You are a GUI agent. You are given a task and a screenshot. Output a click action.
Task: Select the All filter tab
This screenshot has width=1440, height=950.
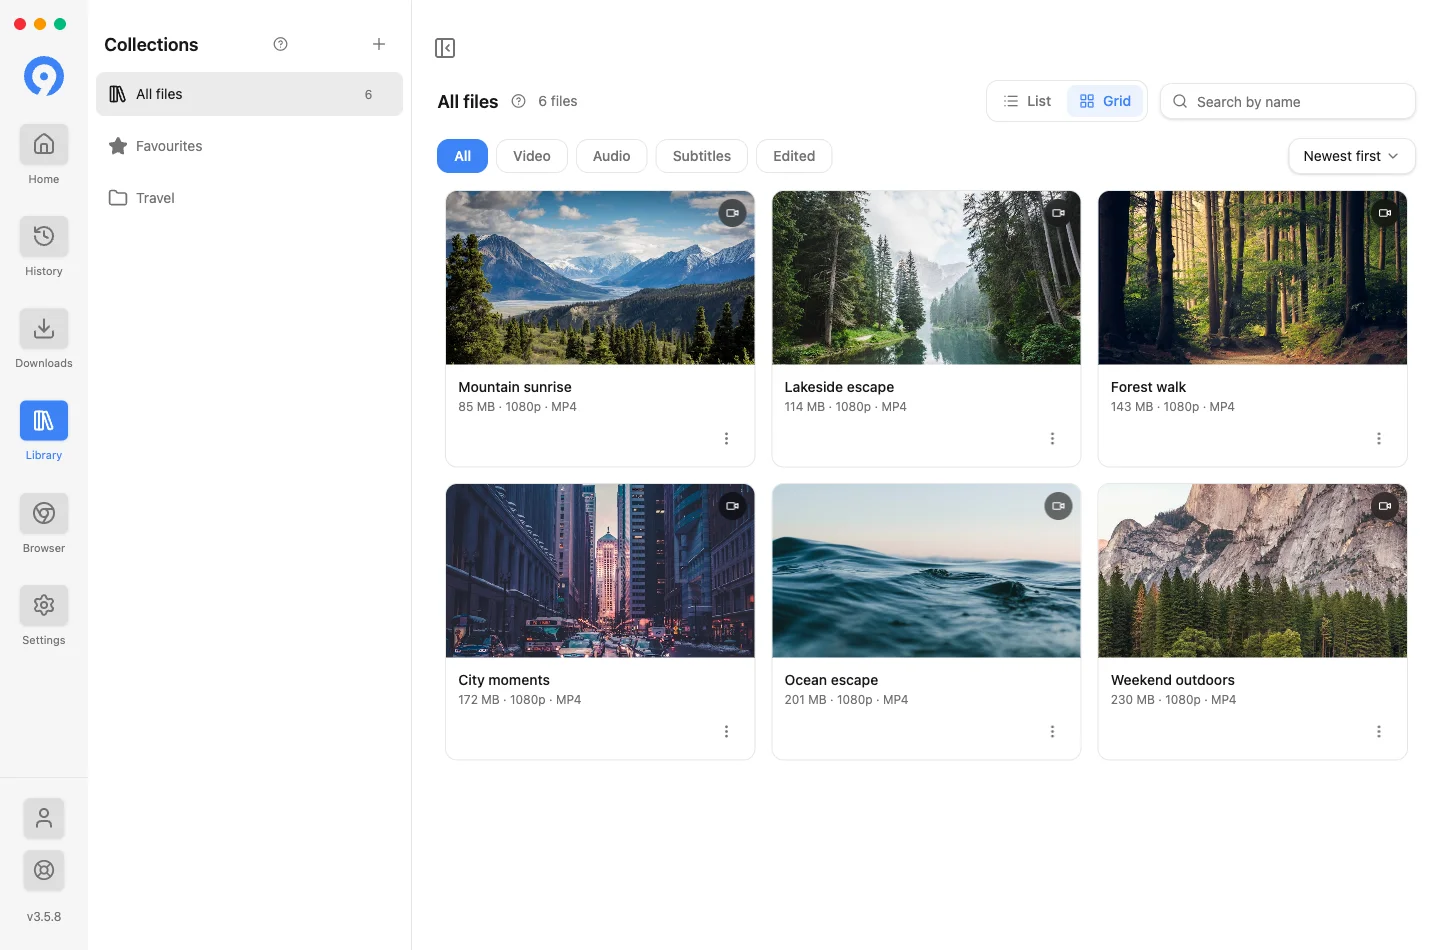click(462, 156)
